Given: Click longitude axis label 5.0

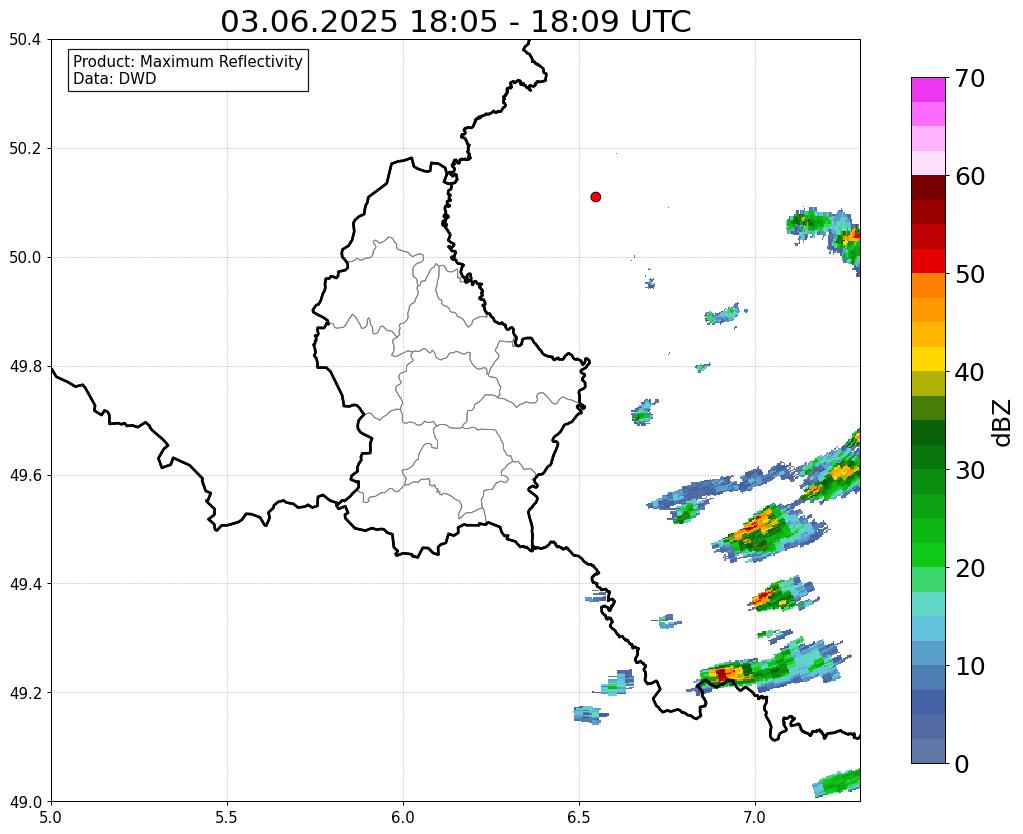Looking at the screenshot, I should coord(51,817).
